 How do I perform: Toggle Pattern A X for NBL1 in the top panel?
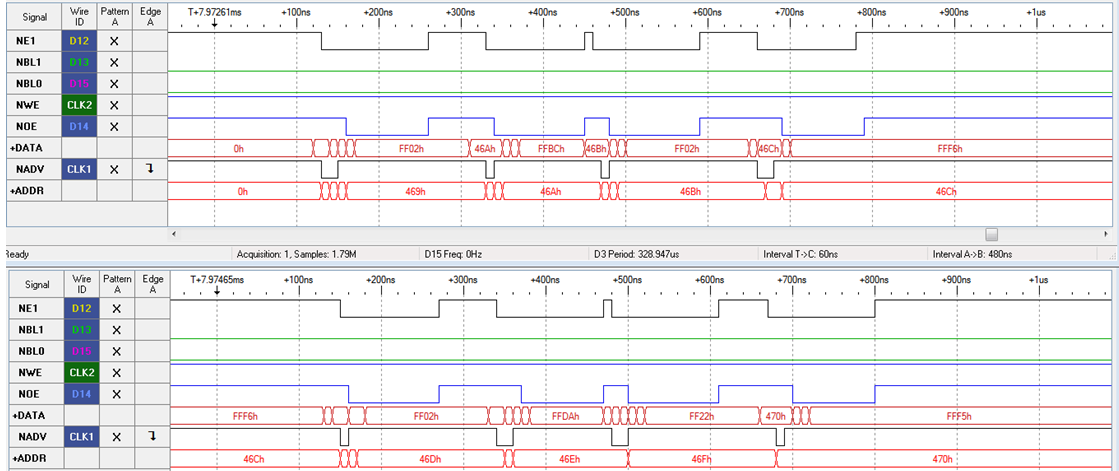pos(113,63)
